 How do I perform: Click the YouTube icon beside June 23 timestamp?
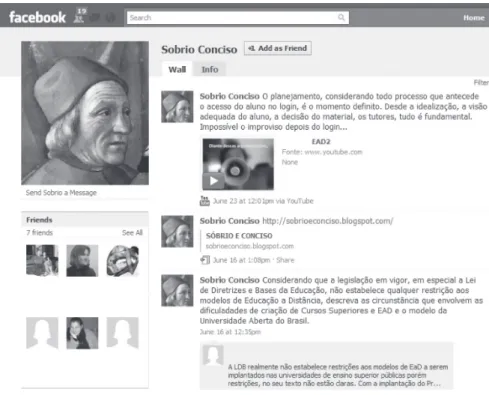point(204,201)
